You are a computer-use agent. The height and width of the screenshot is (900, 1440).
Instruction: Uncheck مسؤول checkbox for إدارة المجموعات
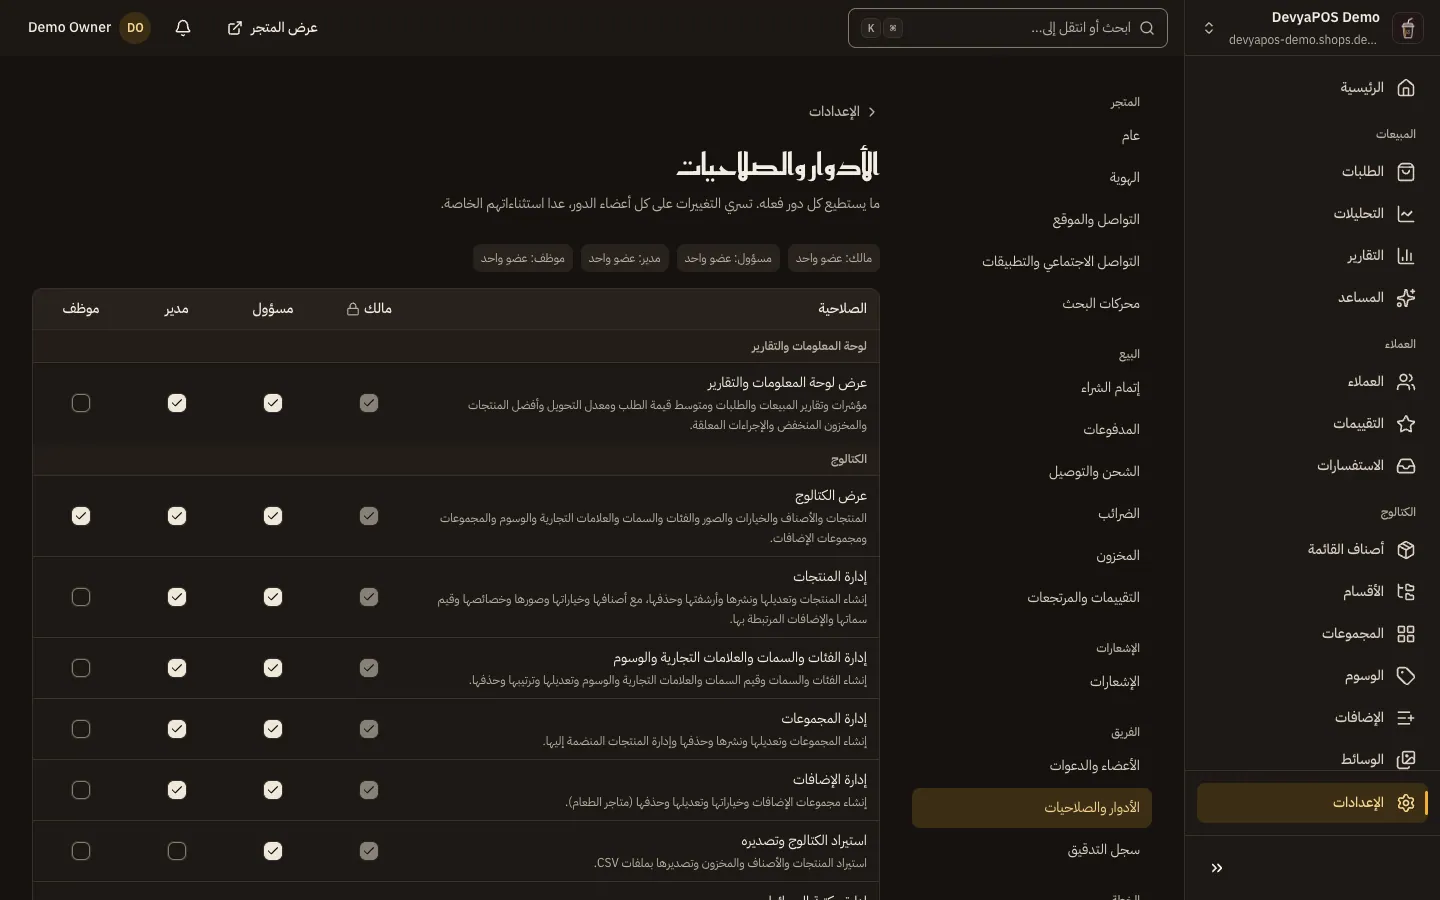273,729
